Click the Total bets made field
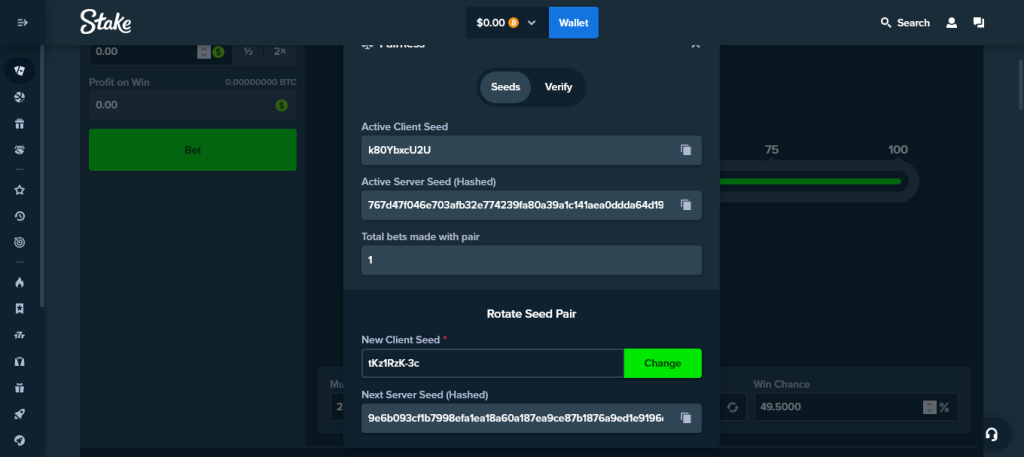Screen dimensions: 1024x457 click(x=531, y=260)
